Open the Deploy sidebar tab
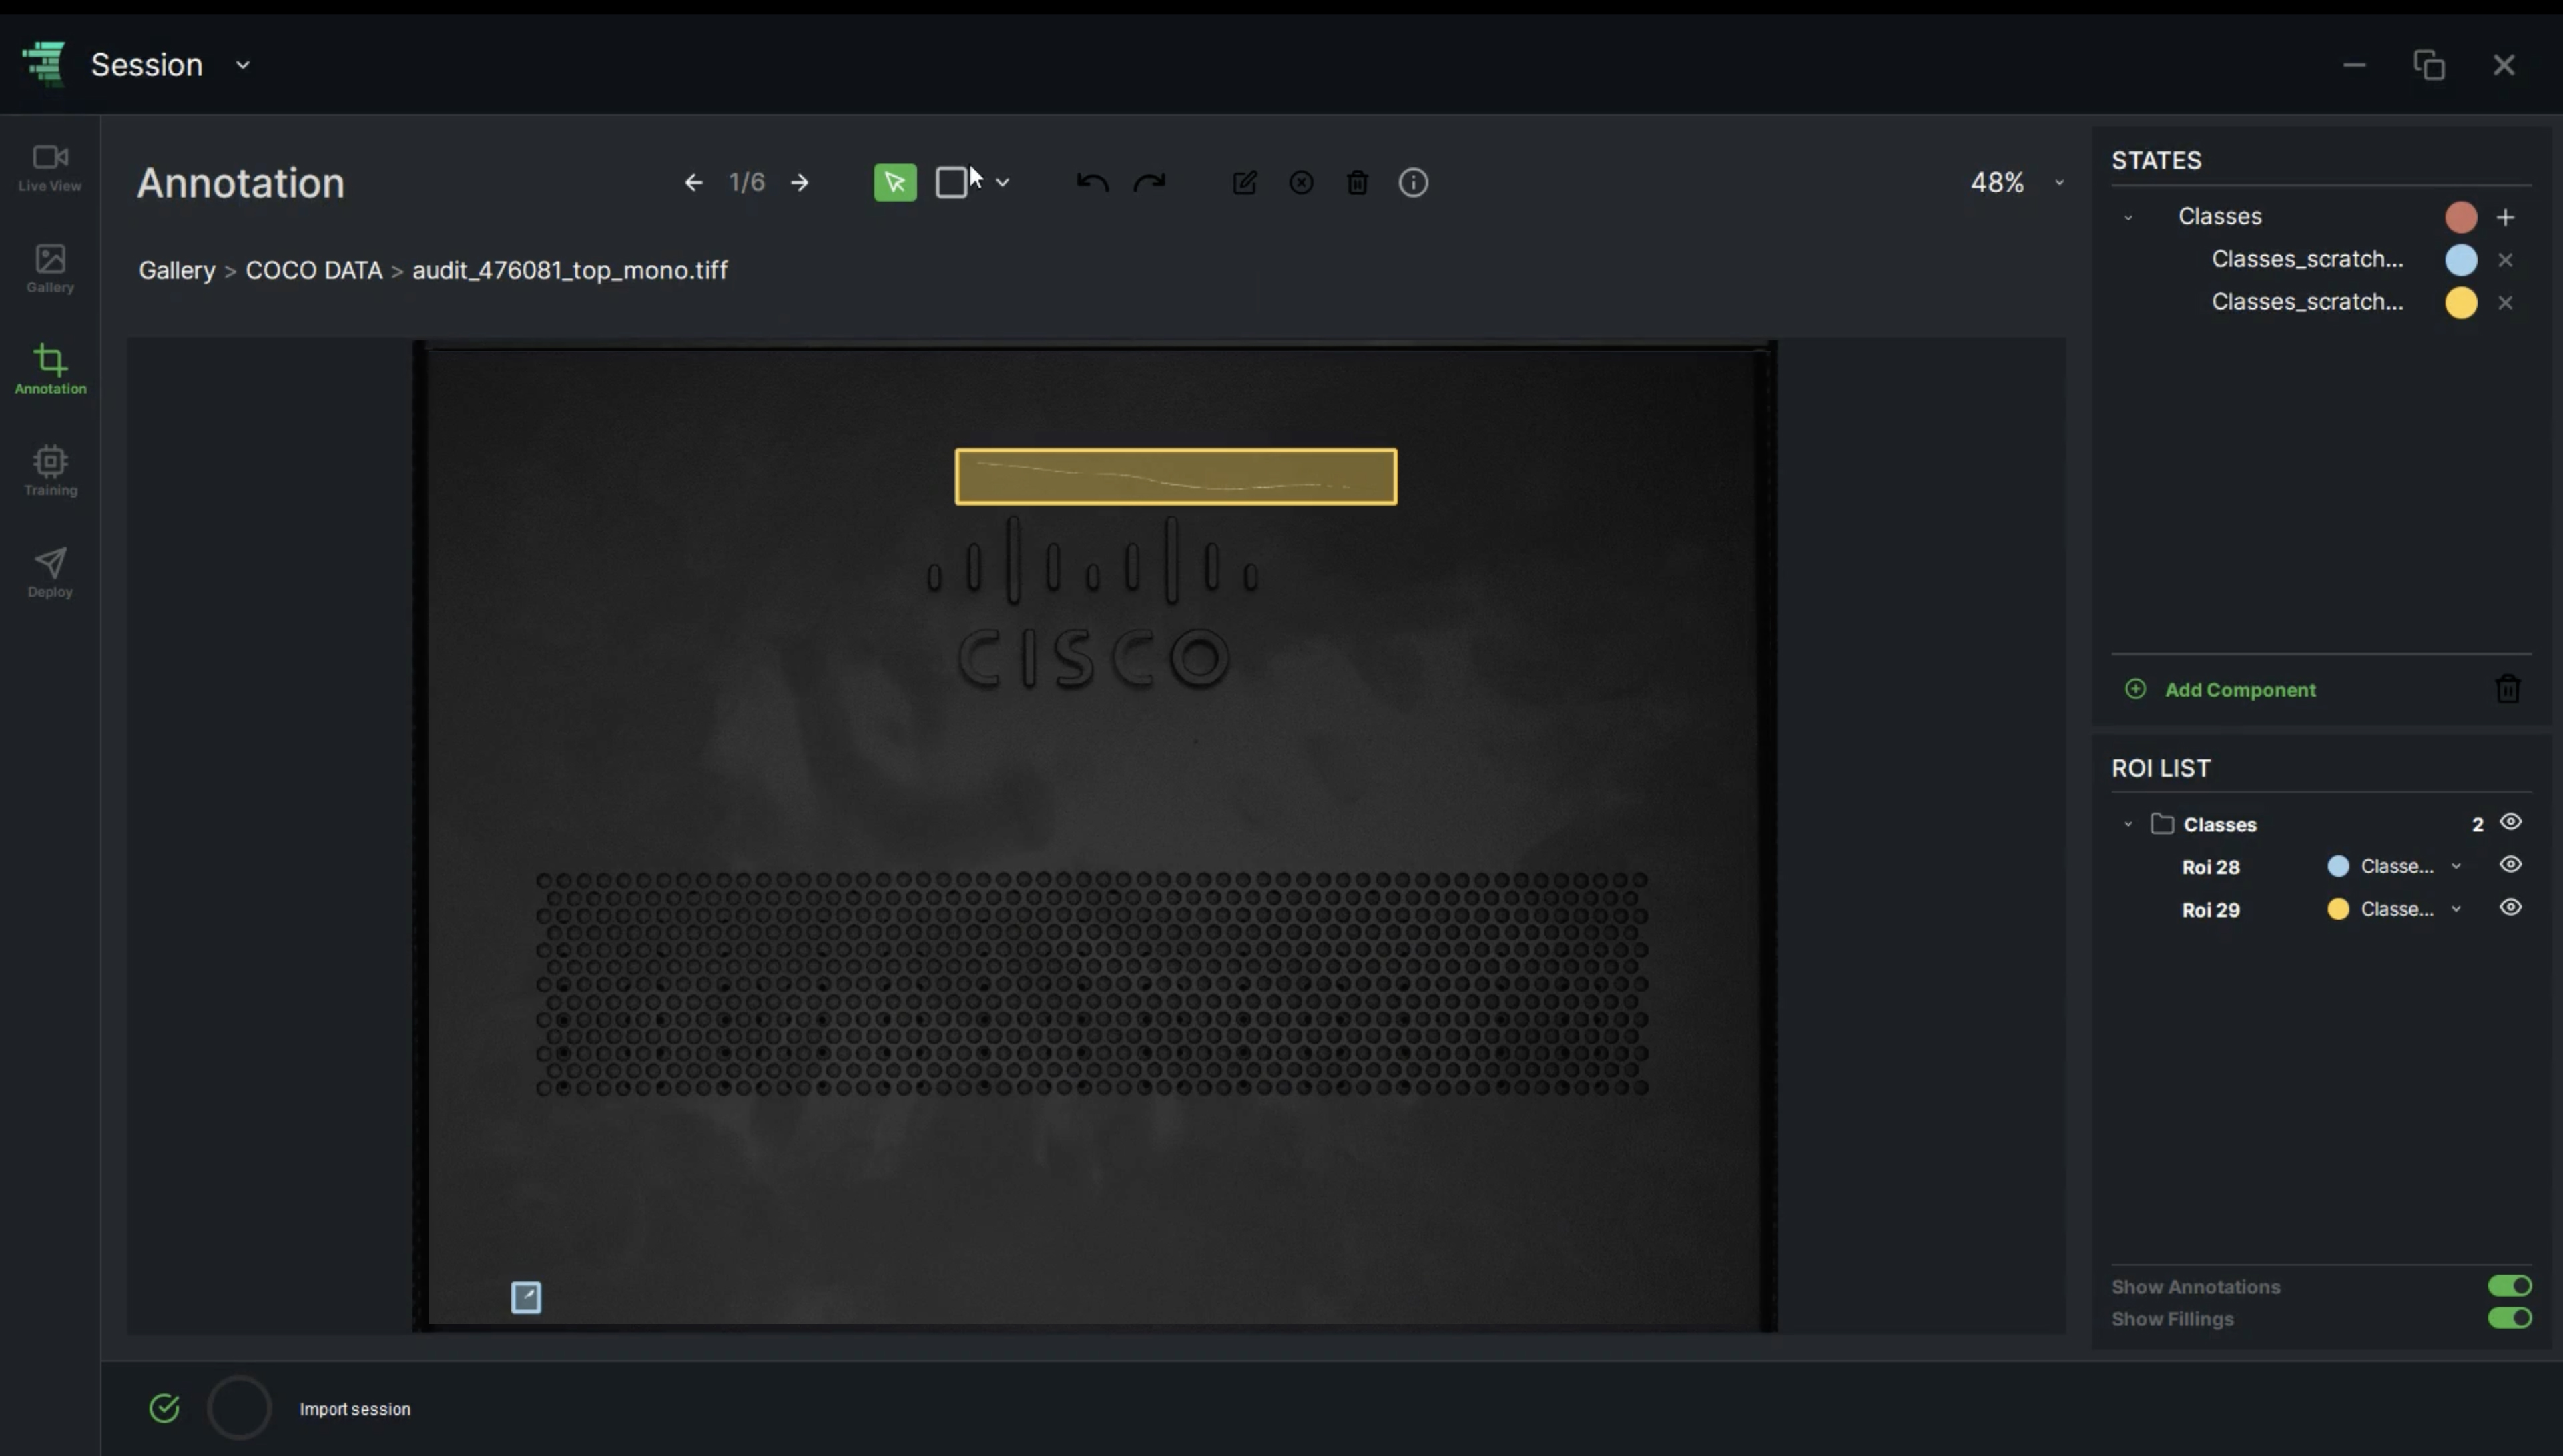The image size is (2563, 1456). pyautogui.click(x=50, y=573)
